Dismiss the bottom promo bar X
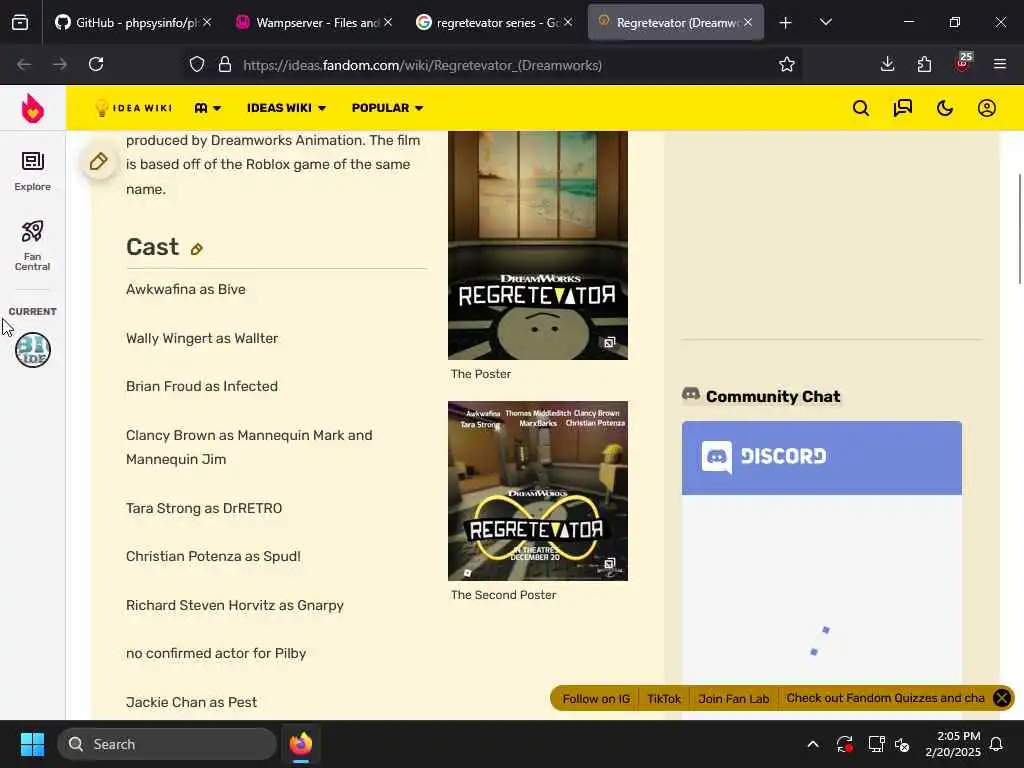This screenshot has height=768, width=1024. (1001, 698)
